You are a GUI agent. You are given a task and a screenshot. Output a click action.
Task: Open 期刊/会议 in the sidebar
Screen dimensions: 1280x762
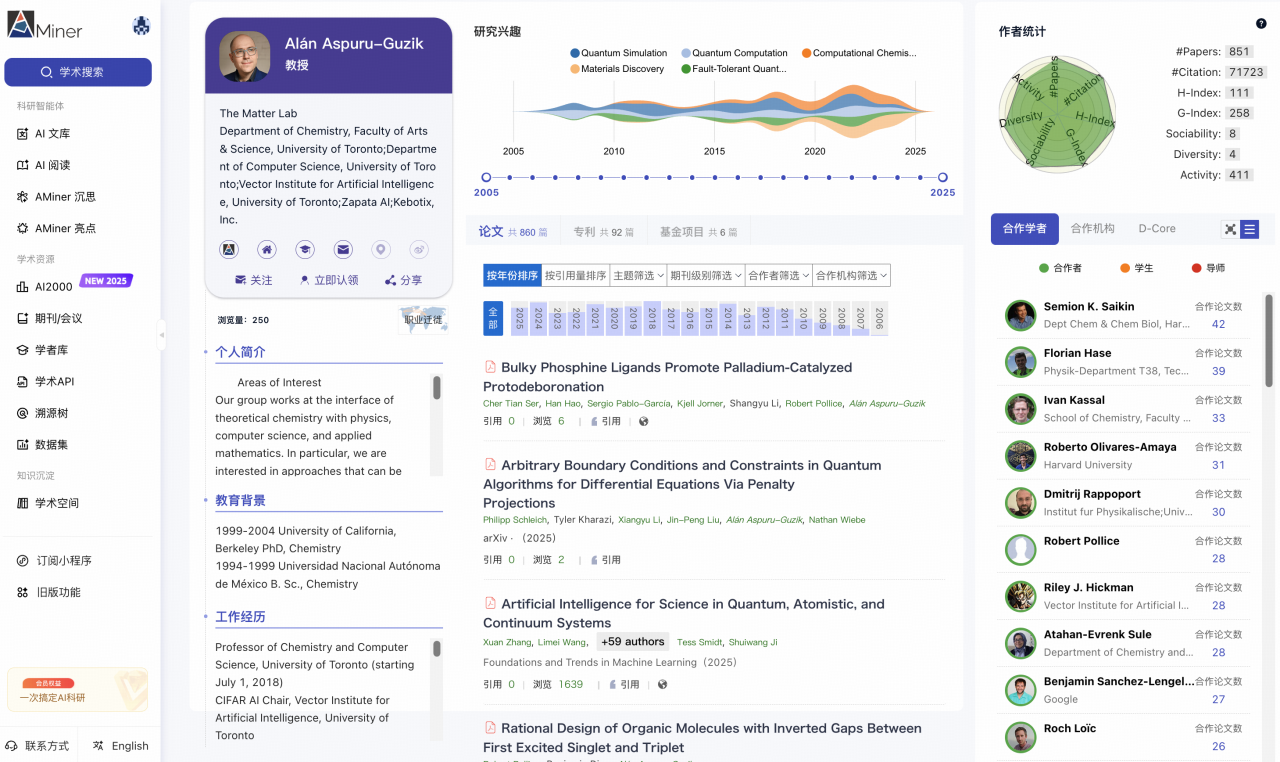coord(49,319)
